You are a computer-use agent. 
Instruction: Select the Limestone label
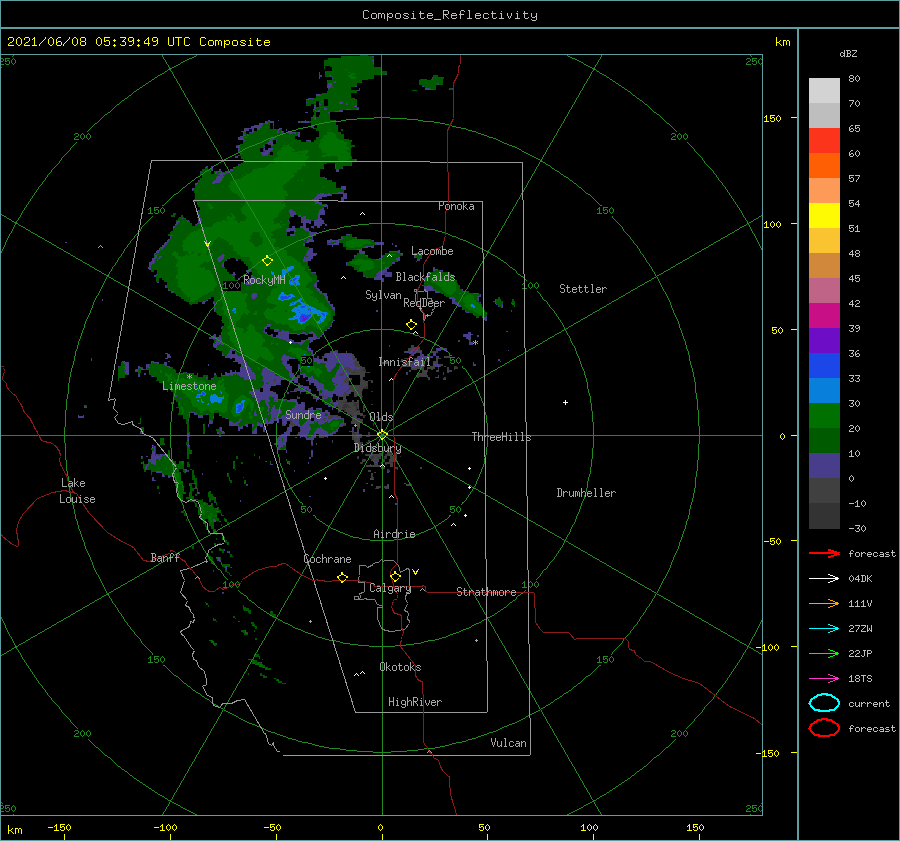click(x=189, y=386)
